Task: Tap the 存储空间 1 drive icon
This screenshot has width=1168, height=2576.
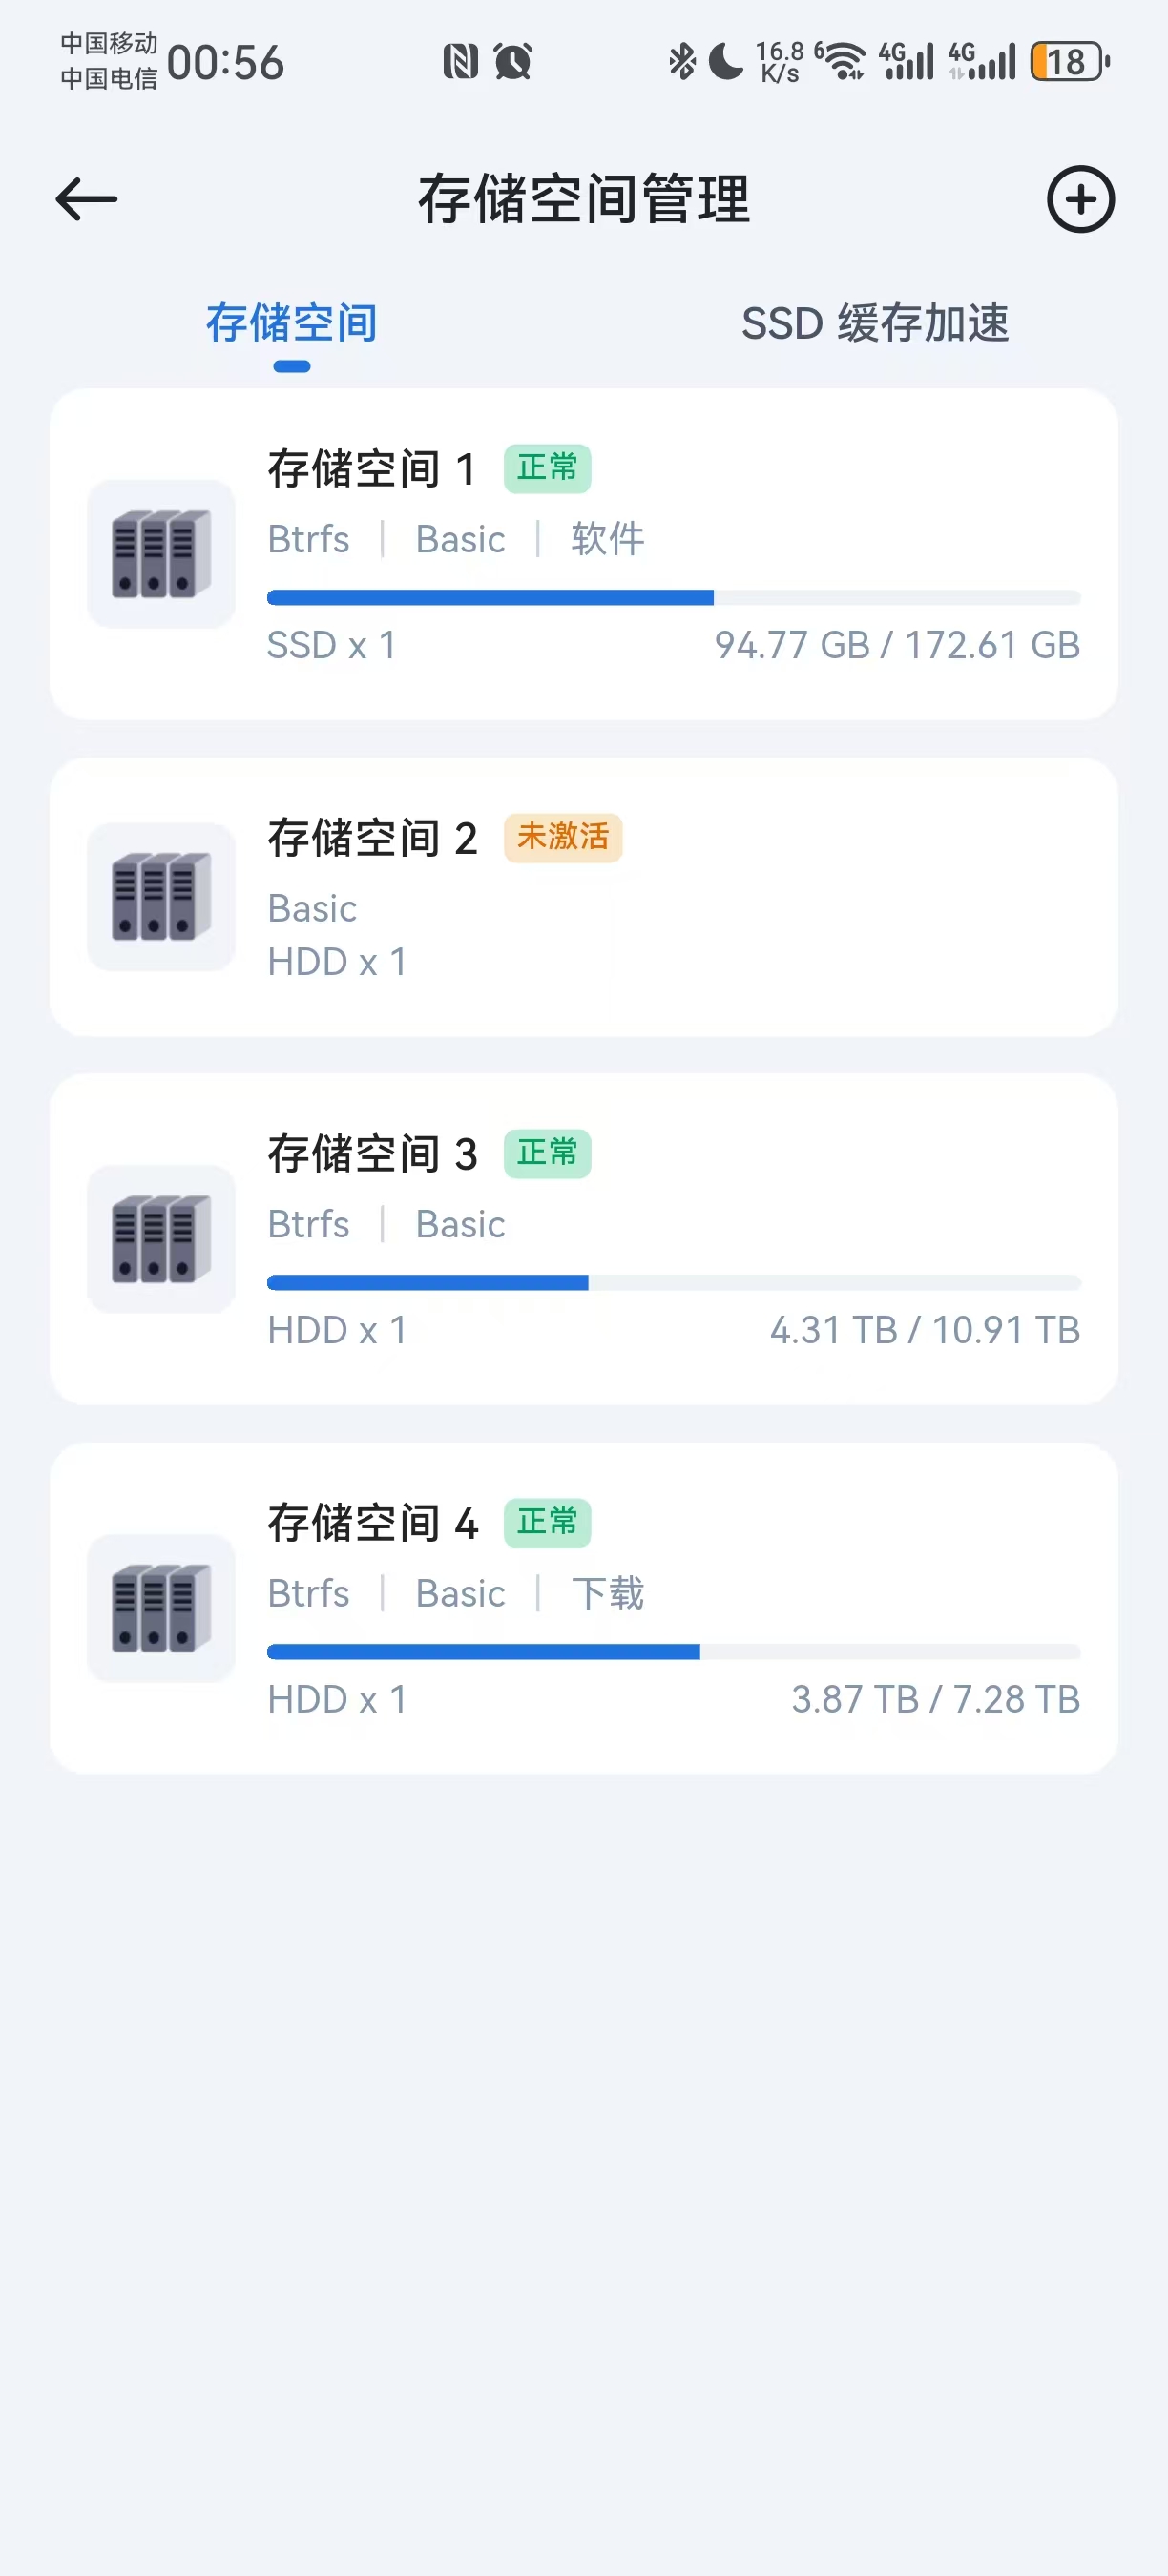Action: [x=161, y=554]
